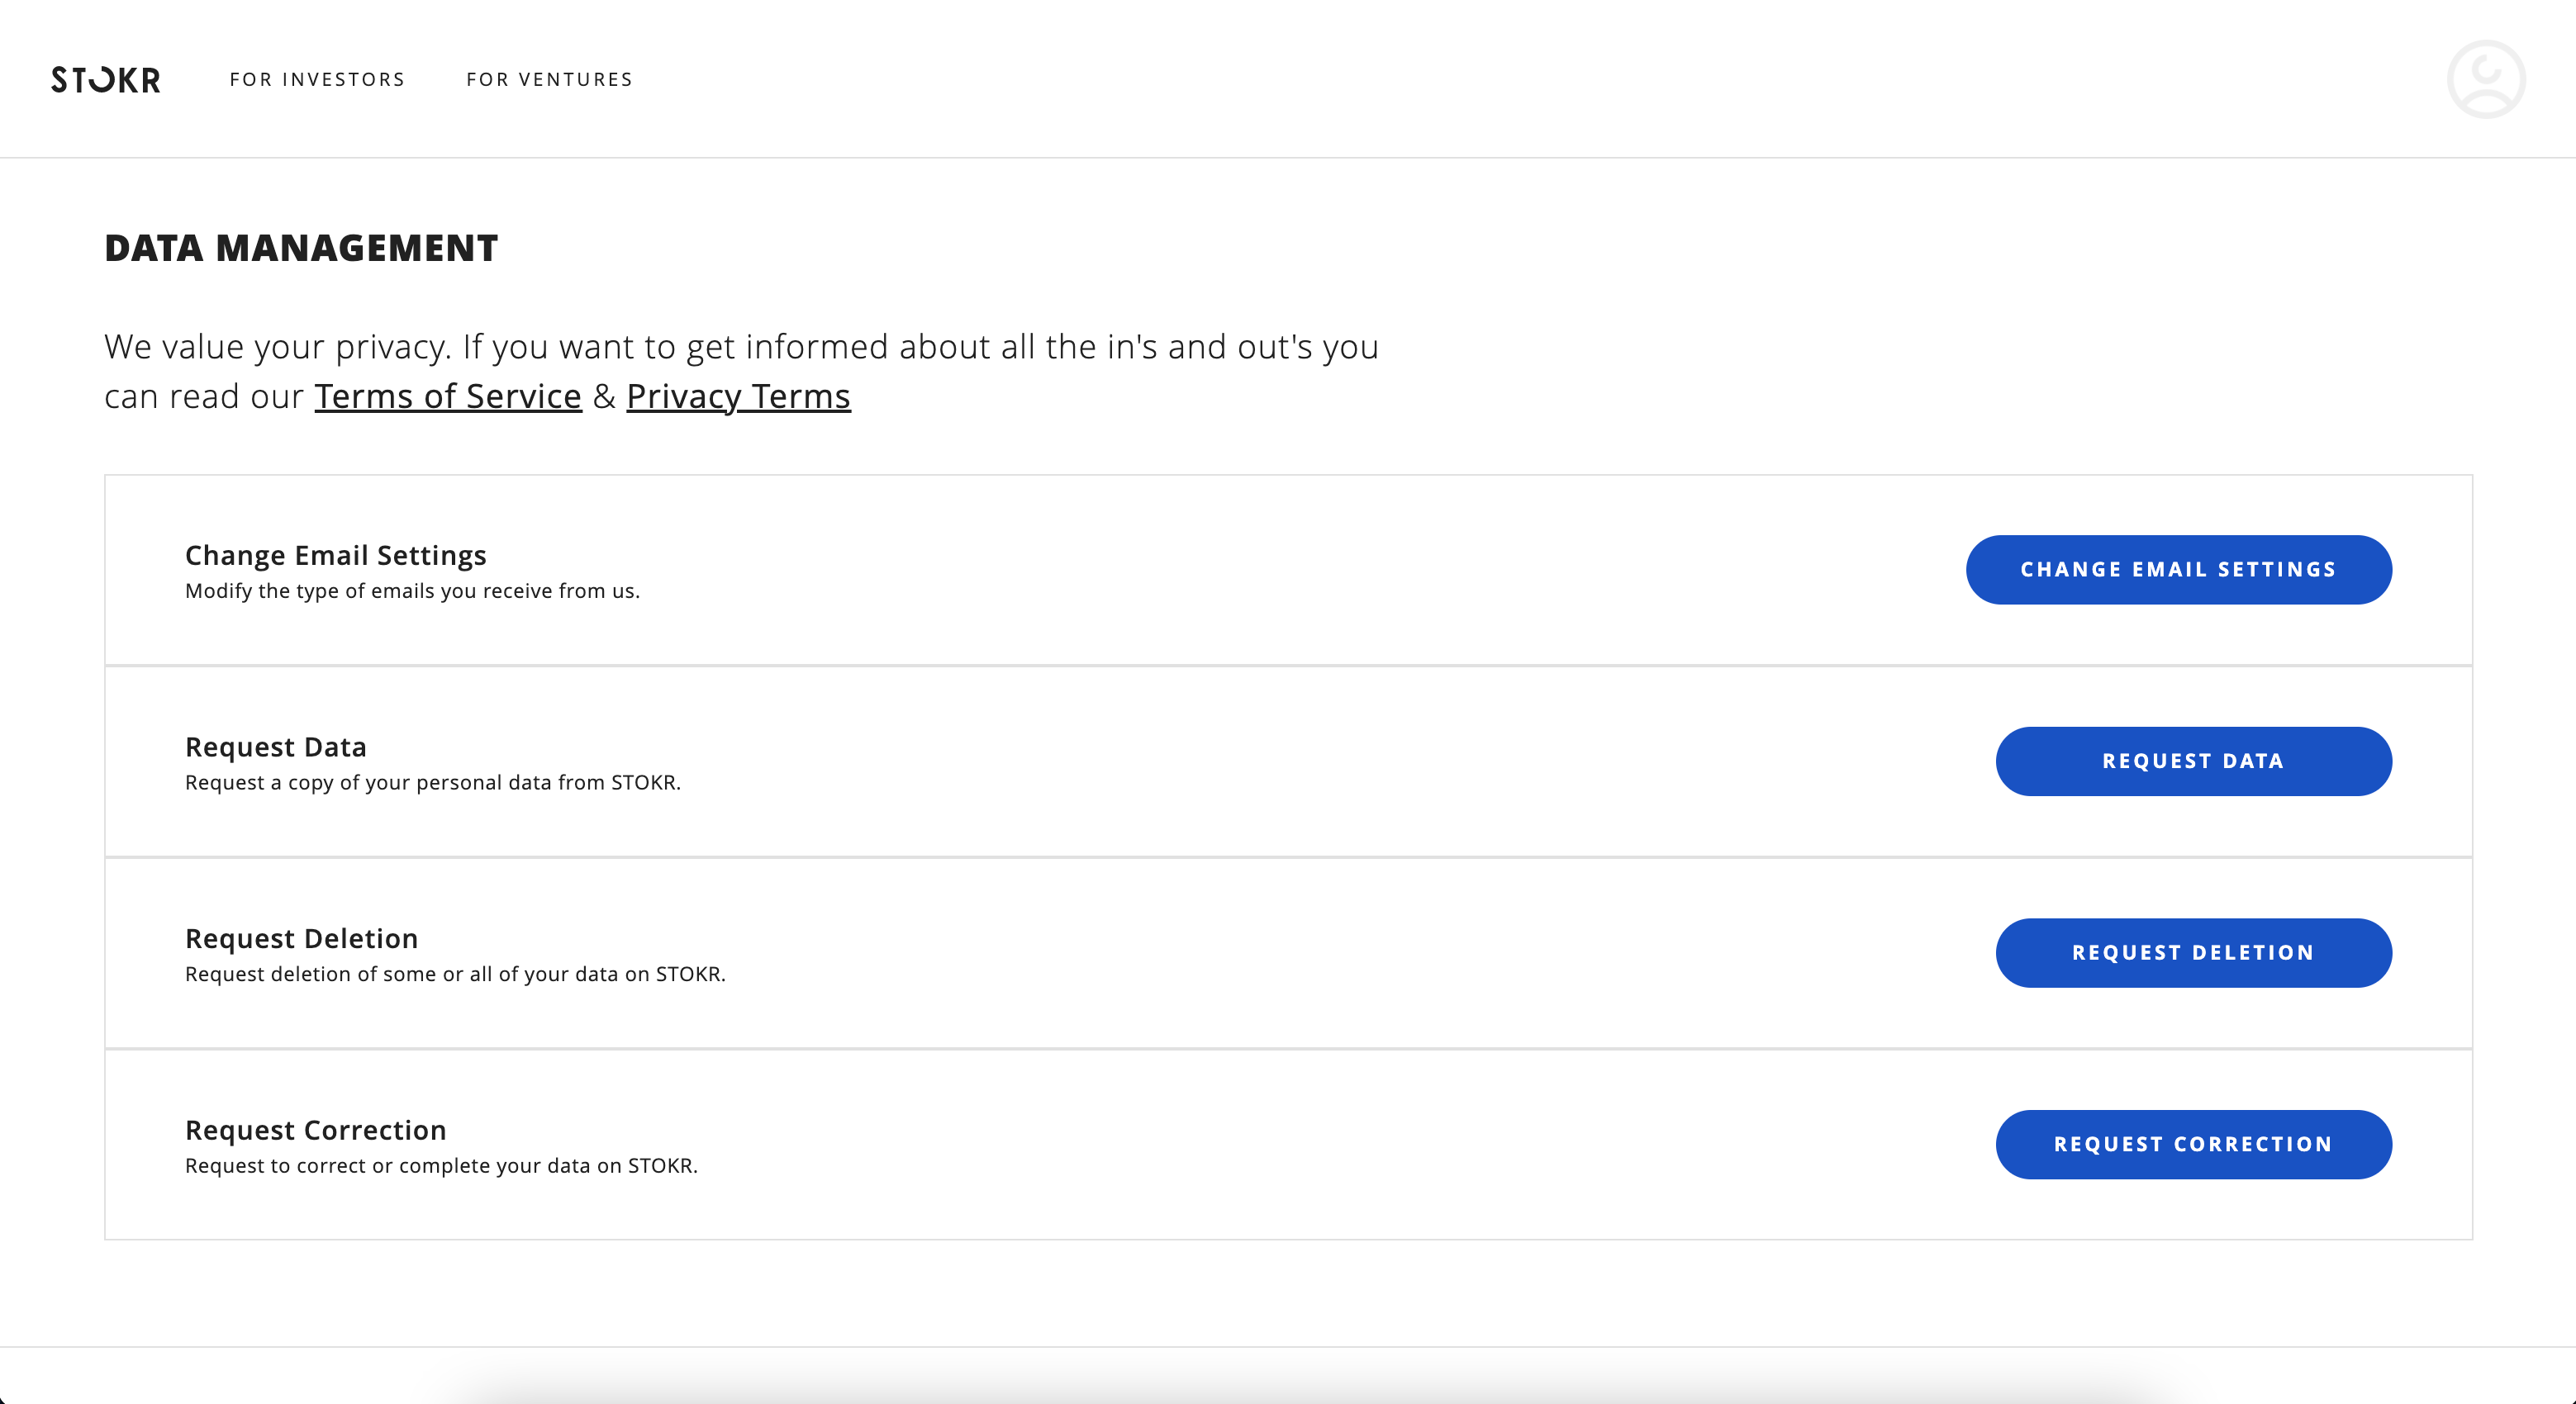The height and width of the screenshot is (1404, 2576).
Task: Click the blue Request Correction button
Action: click(x=2193, y=1144)
